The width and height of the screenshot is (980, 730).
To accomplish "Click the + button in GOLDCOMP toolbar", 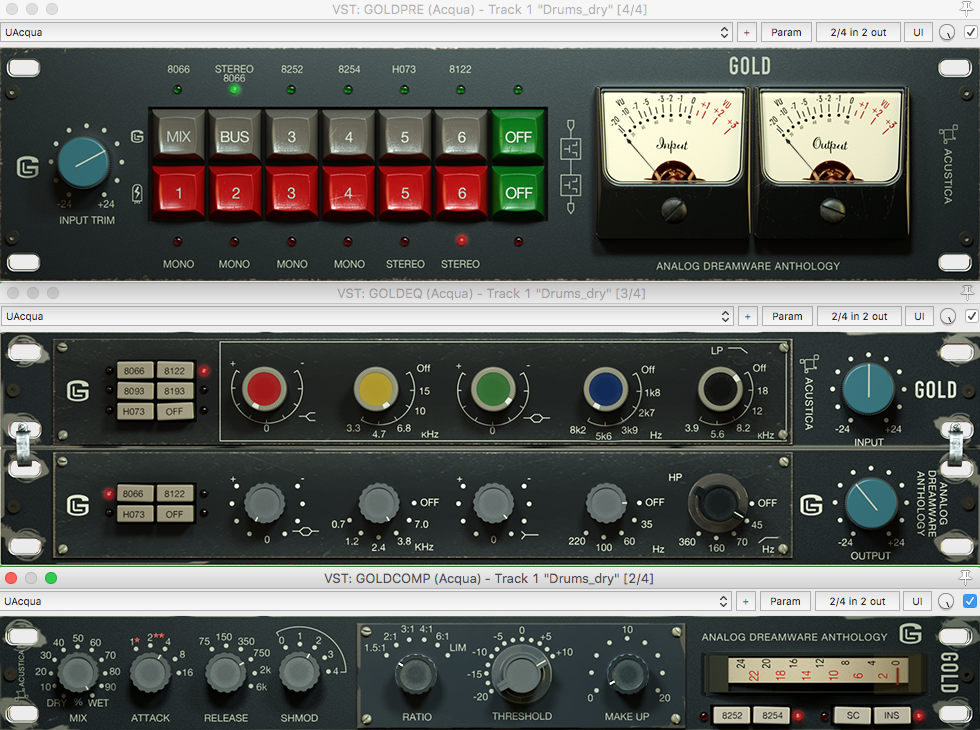I will [747, 601].
